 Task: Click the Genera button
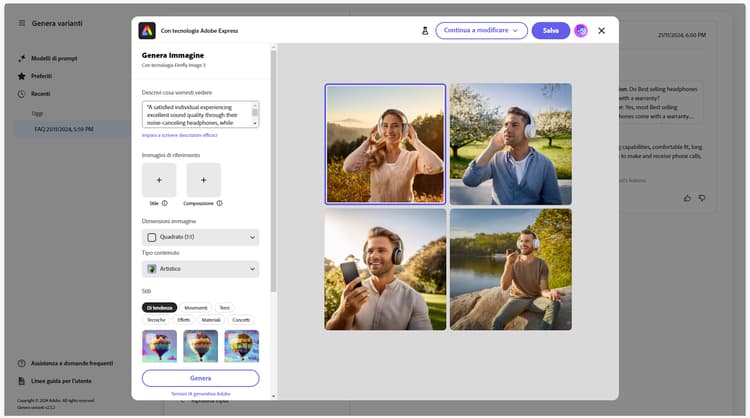coord(200,378)
